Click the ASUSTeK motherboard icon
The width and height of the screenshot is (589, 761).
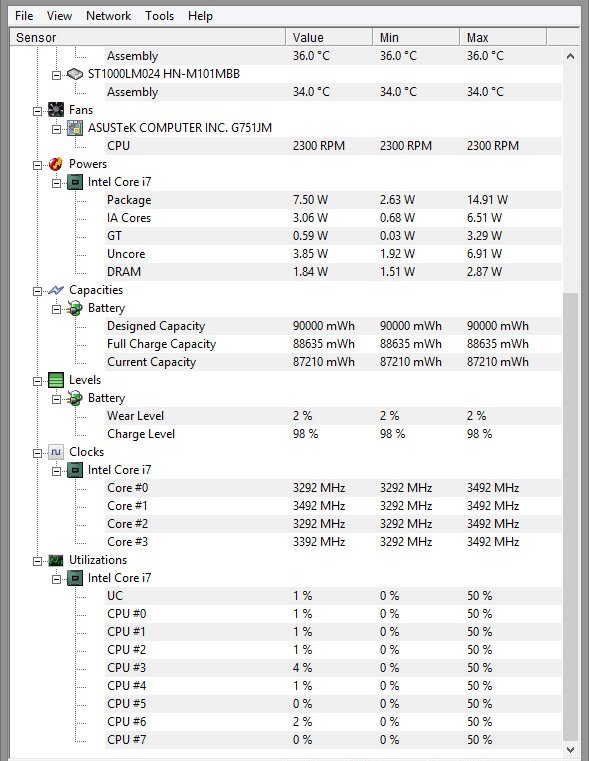[x=75, y=128]
